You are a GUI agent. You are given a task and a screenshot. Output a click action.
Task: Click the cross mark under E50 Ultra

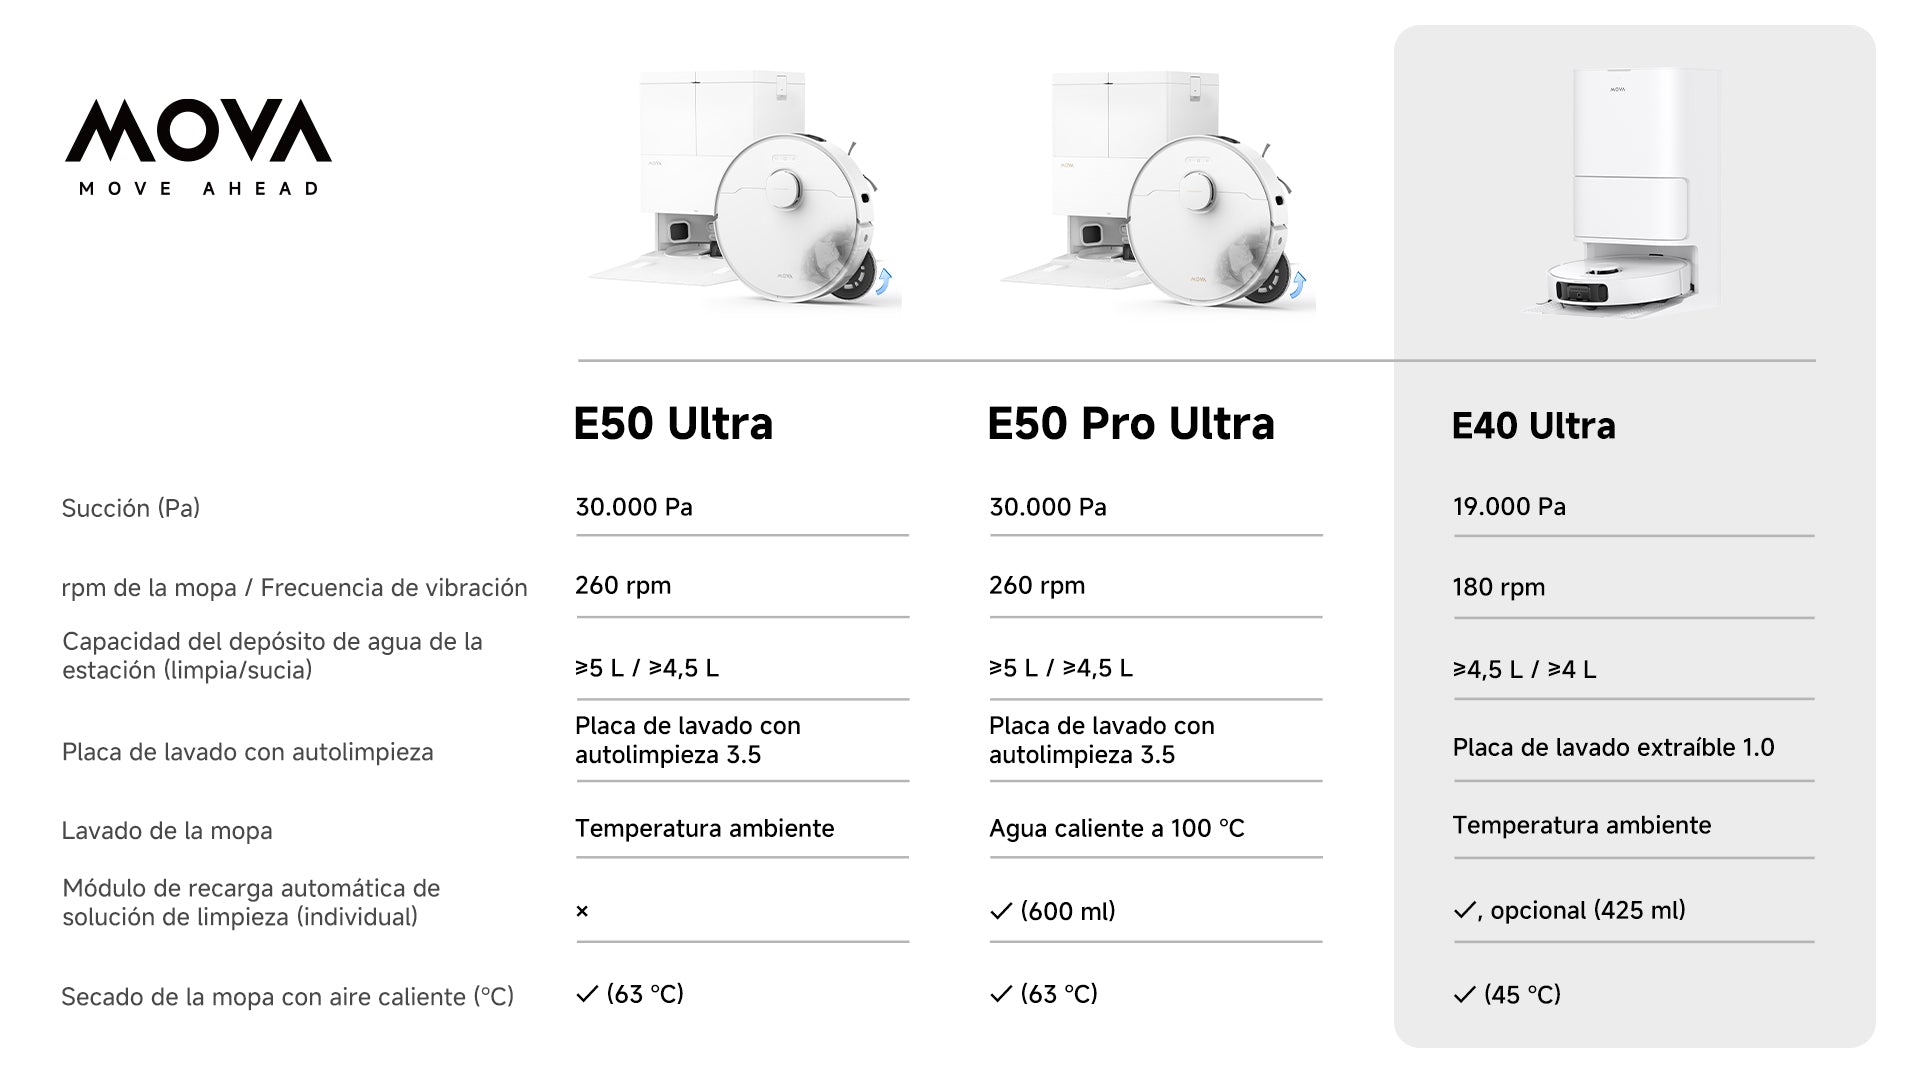[x=582, y=911]
